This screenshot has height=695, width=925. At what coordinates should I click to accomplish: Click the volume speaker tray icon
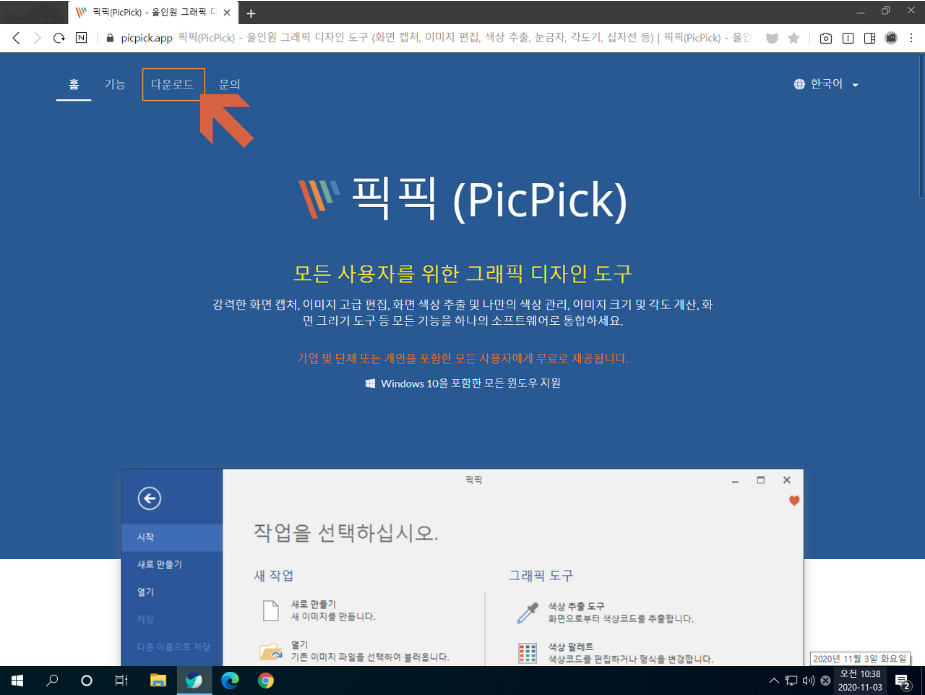click(x=808, y=681)
